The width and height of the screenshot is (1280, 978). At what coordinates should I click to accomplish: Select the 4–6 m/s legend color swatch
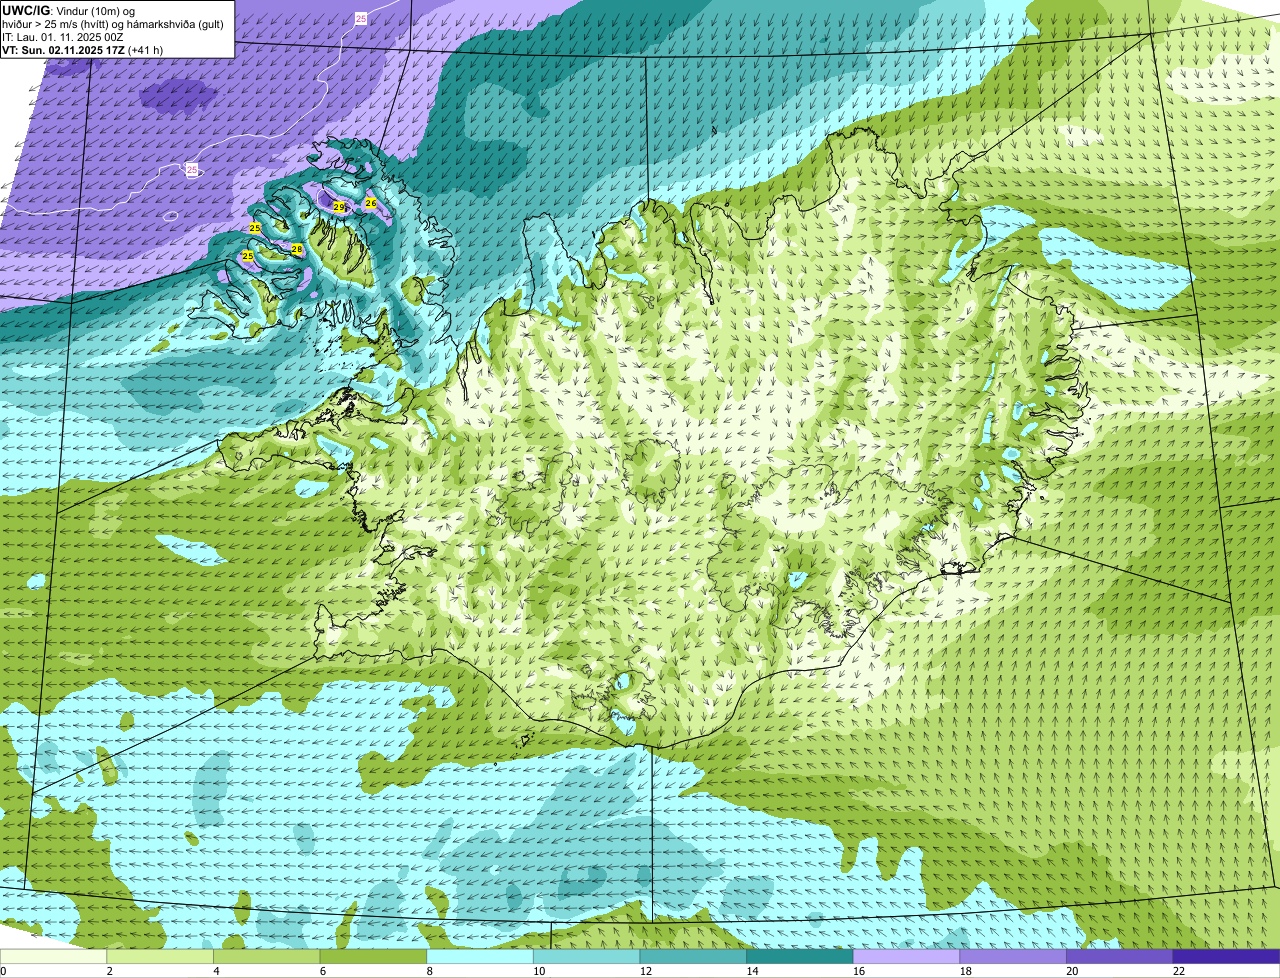(x=267, y=956)
